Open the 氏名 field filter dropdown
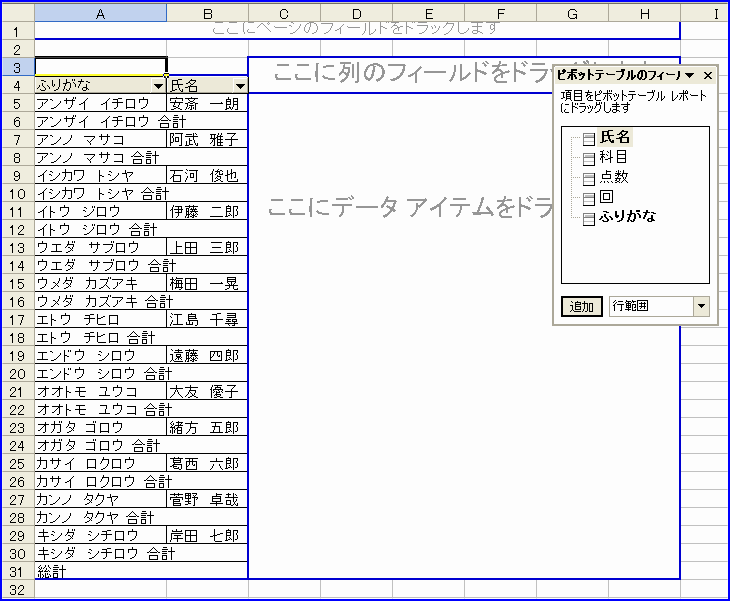 240,86
